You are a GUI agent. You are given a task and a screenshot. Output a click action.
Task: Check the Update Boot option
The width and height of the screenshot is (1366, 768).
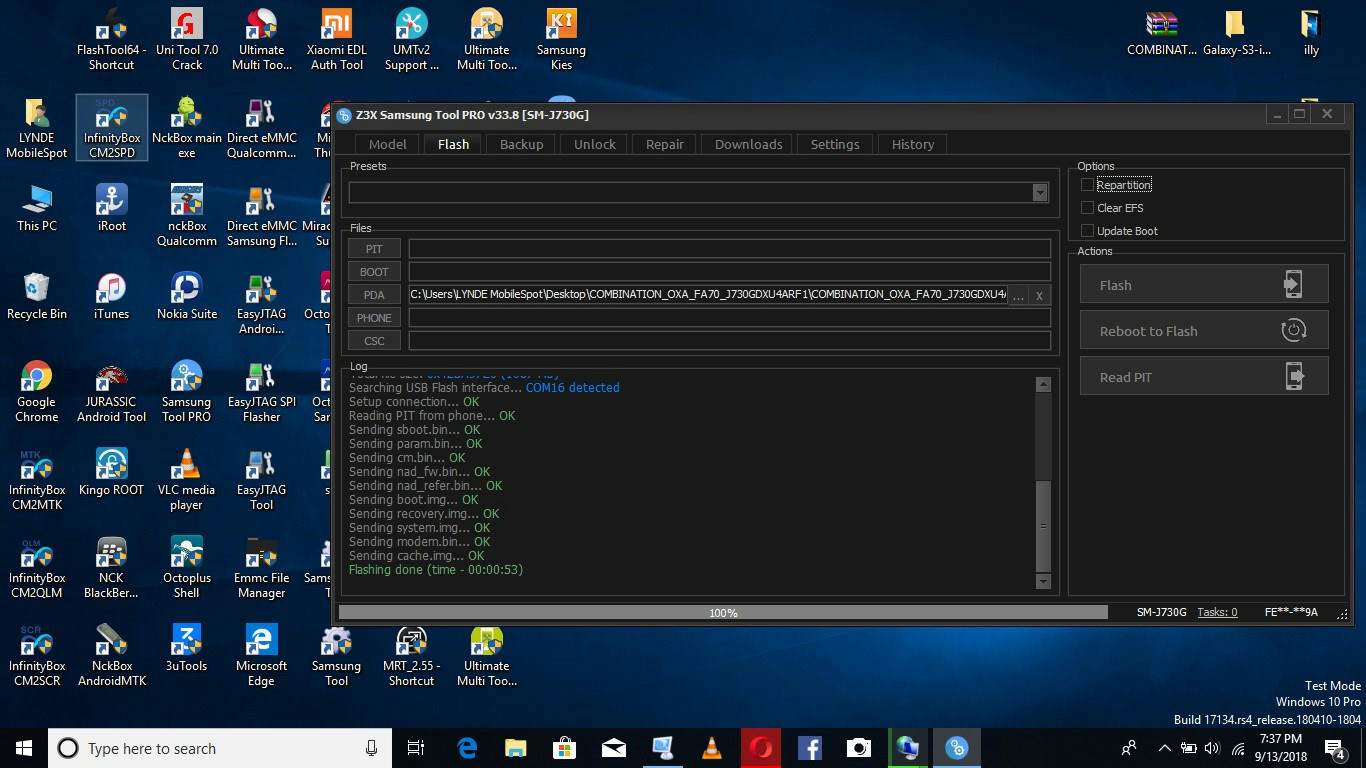pyautogui.click(x=1087, y=231)
